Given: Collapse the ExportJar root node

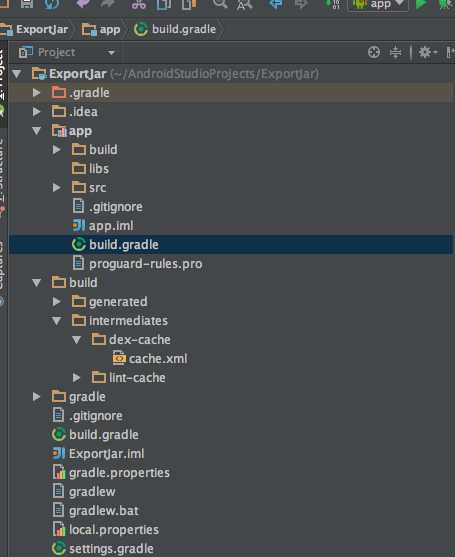Looking at the screenshot, I should (17, 74).
